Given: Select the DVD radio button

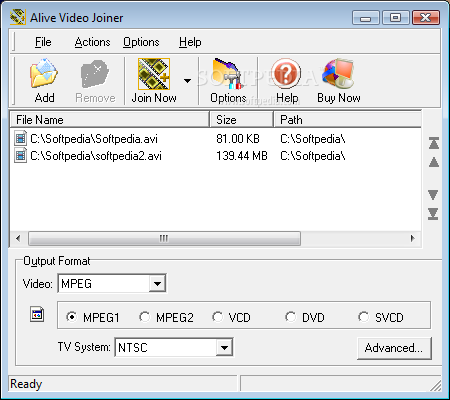Looking at the screenshot, I should pyautogui.click(x=291, y=317).
